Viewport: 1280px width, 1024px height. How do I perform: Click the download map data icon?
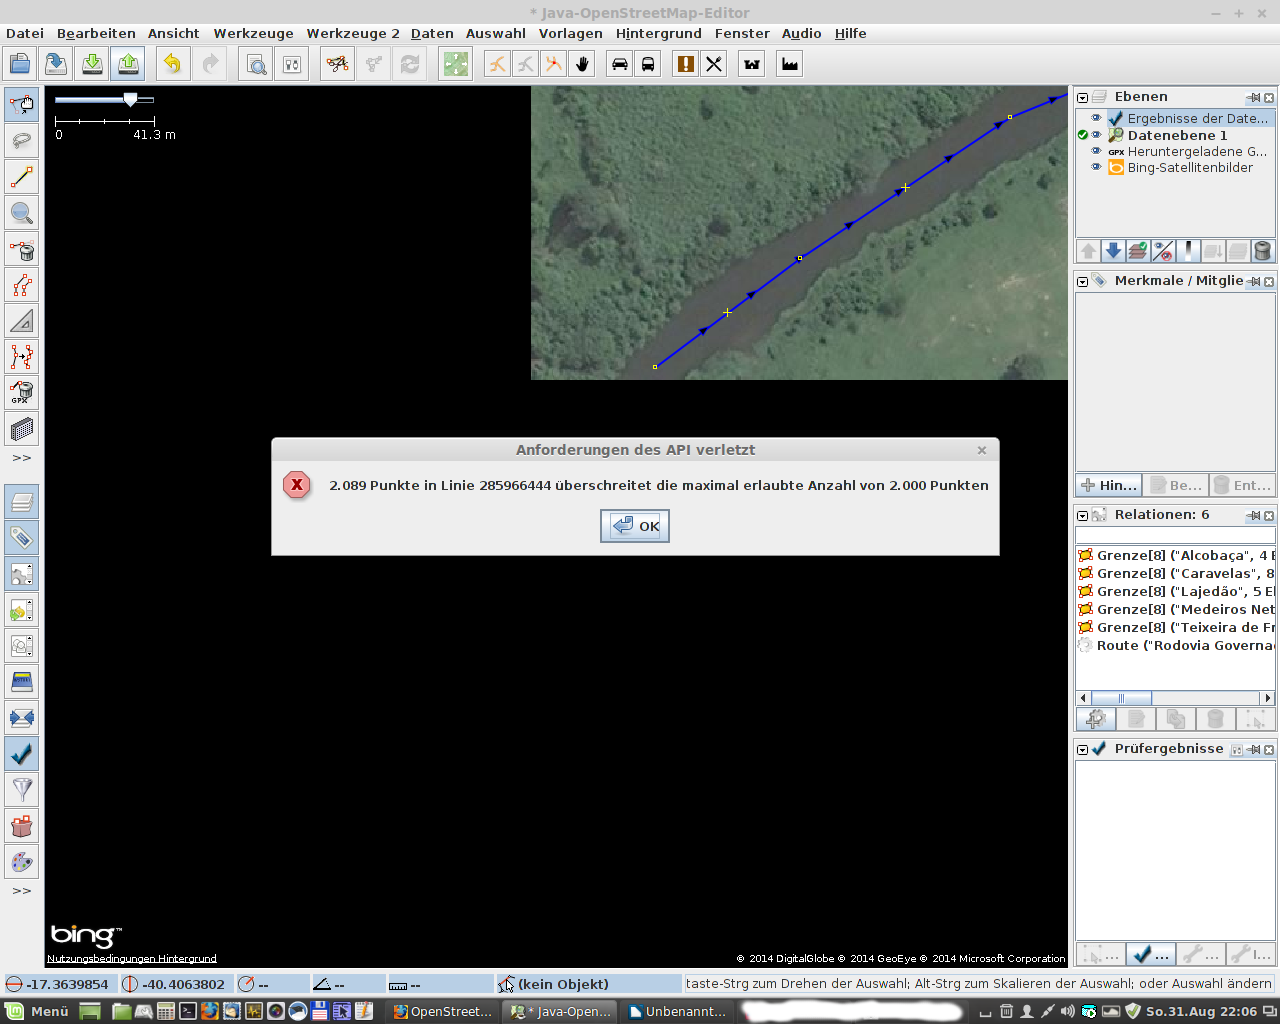(92, 64)
